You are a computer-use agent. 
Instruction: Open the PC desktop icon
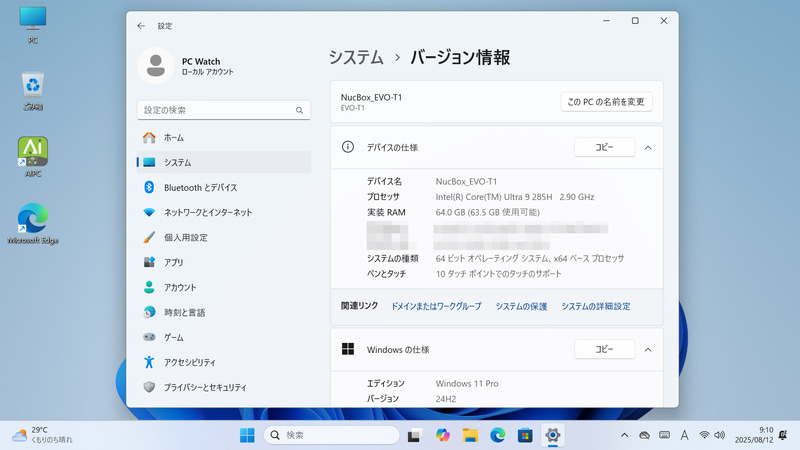33,24
